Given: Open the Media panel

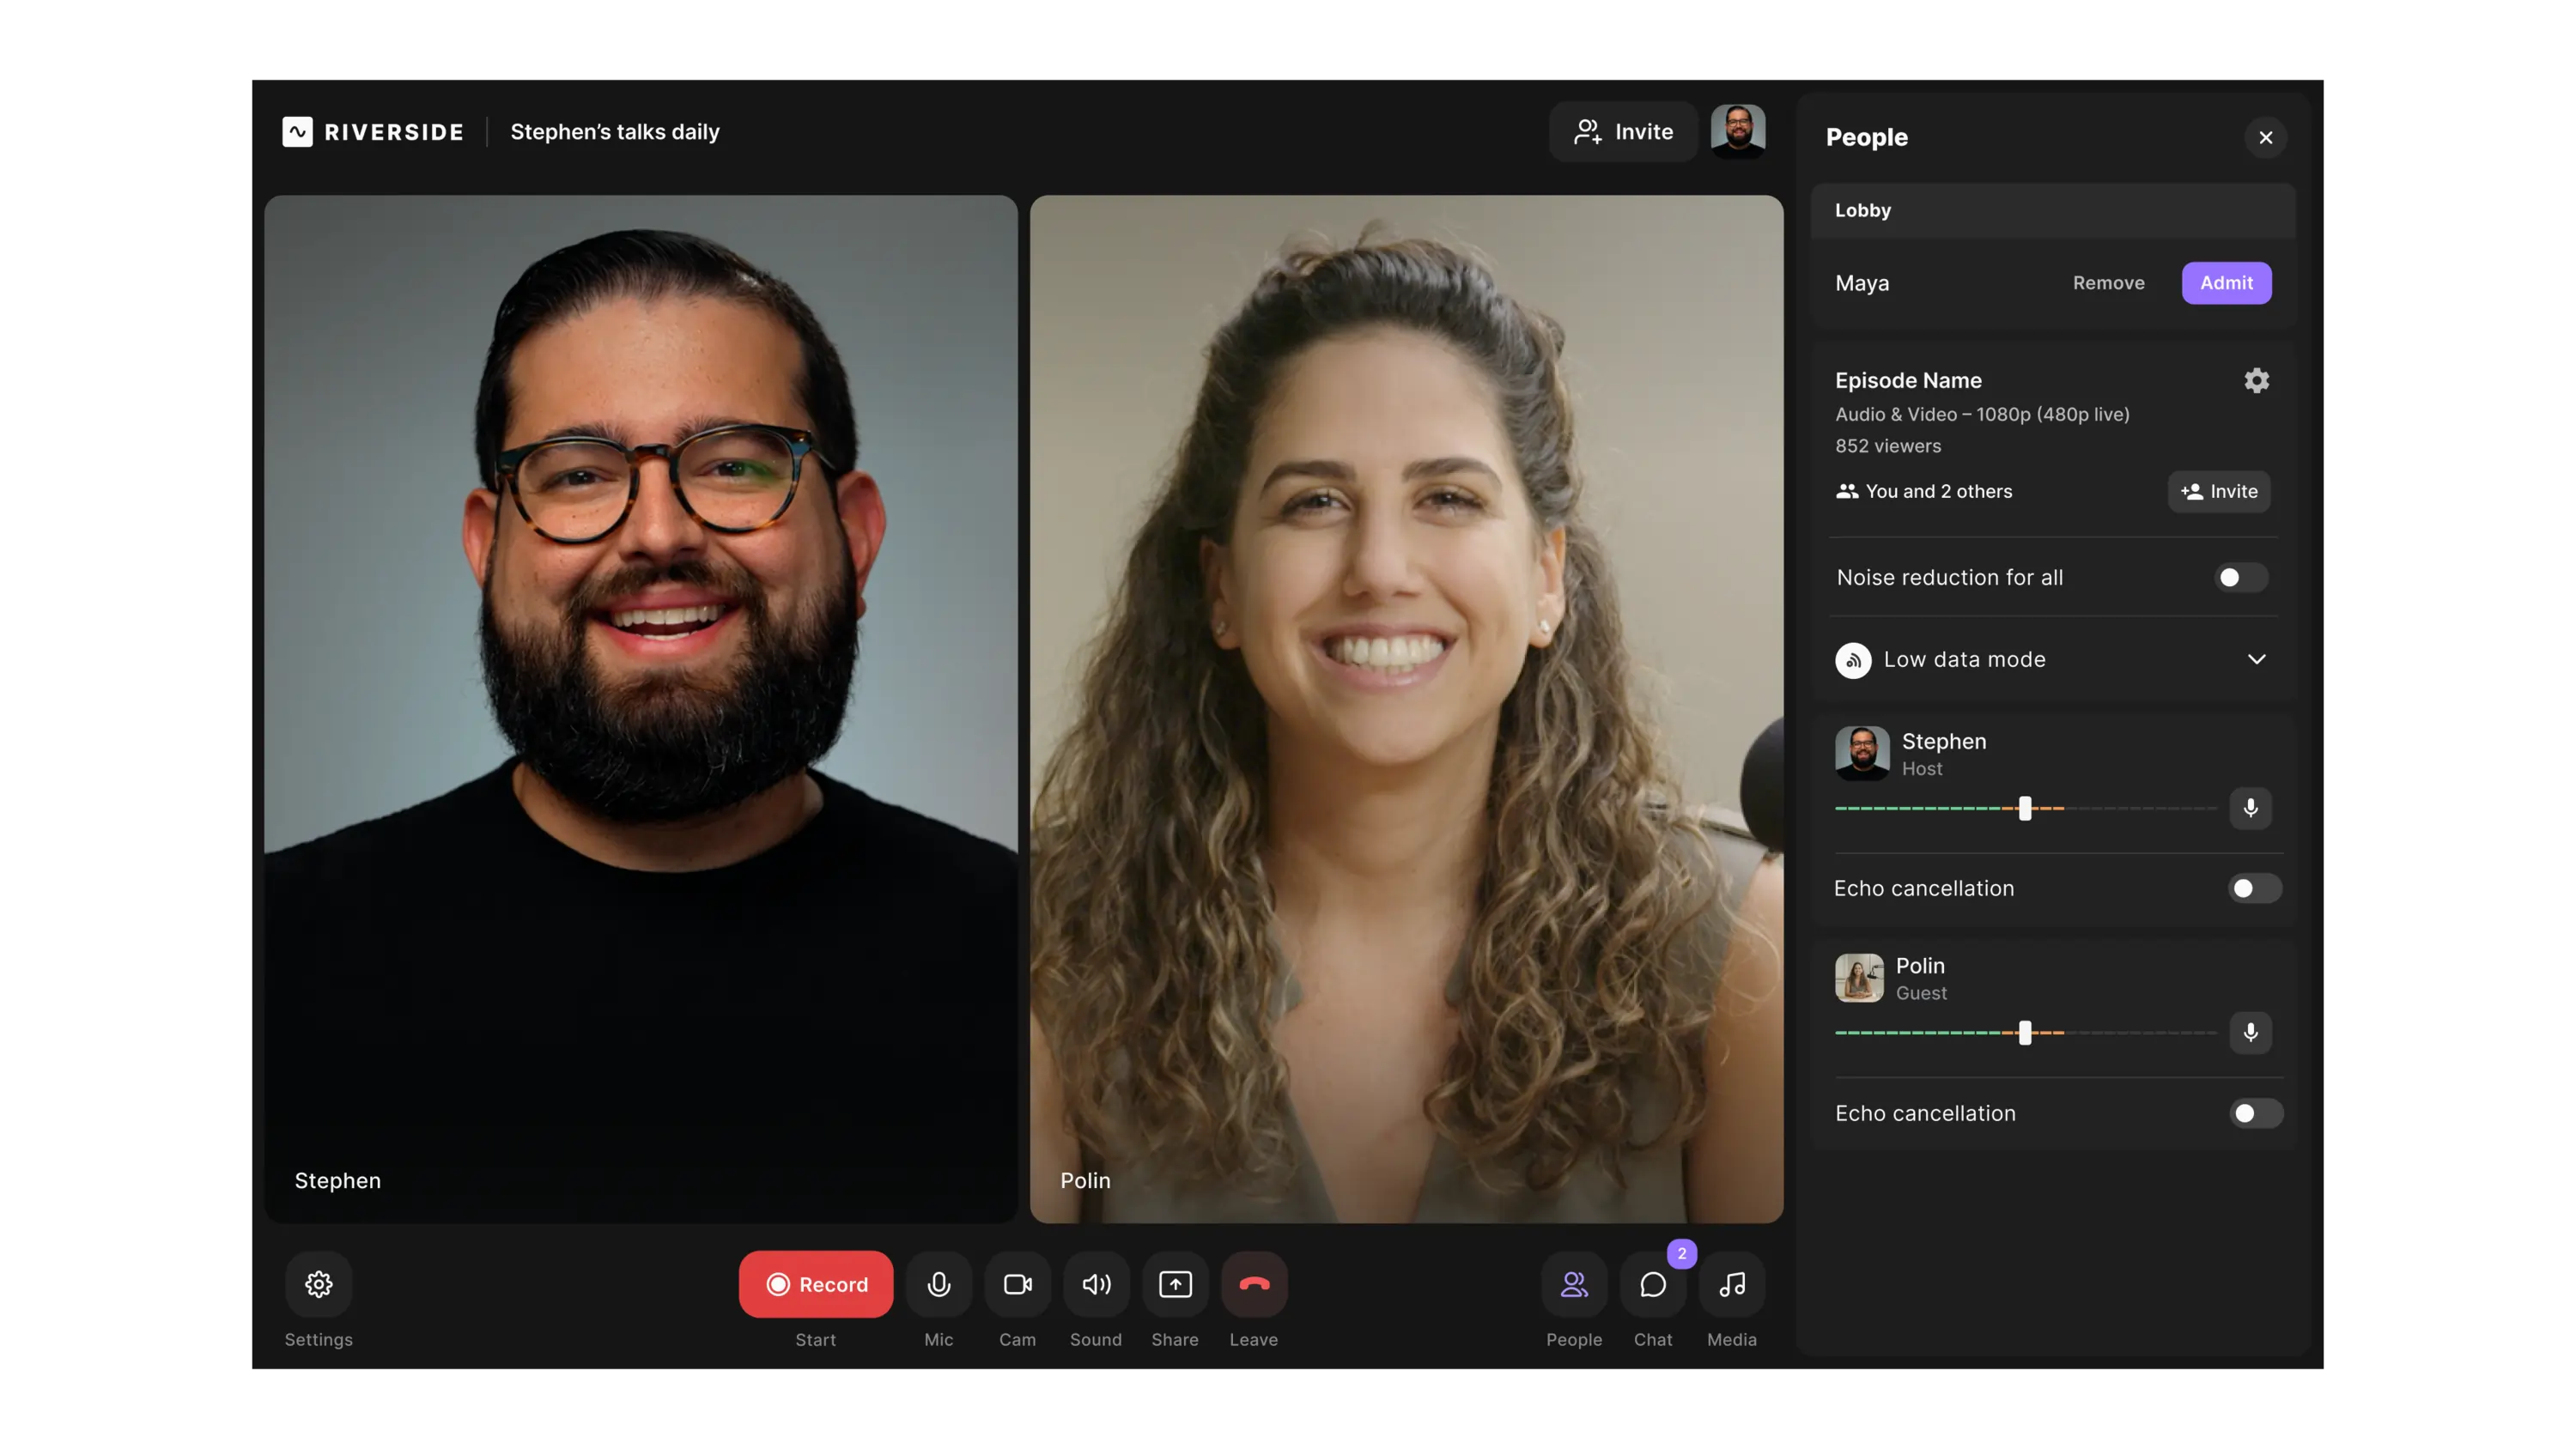Looking at the screenshot, I should click(1731, 1284).
